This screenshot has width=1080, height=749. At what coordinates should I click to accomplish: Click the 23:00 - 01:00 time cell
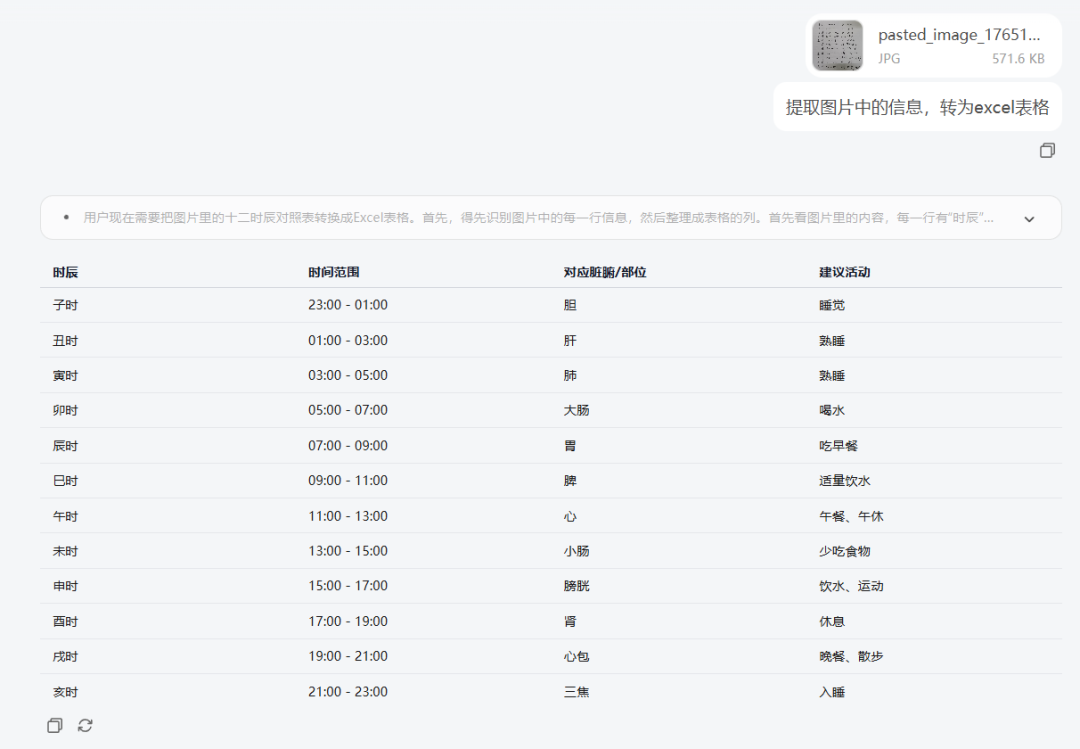[x=347, y=305]
